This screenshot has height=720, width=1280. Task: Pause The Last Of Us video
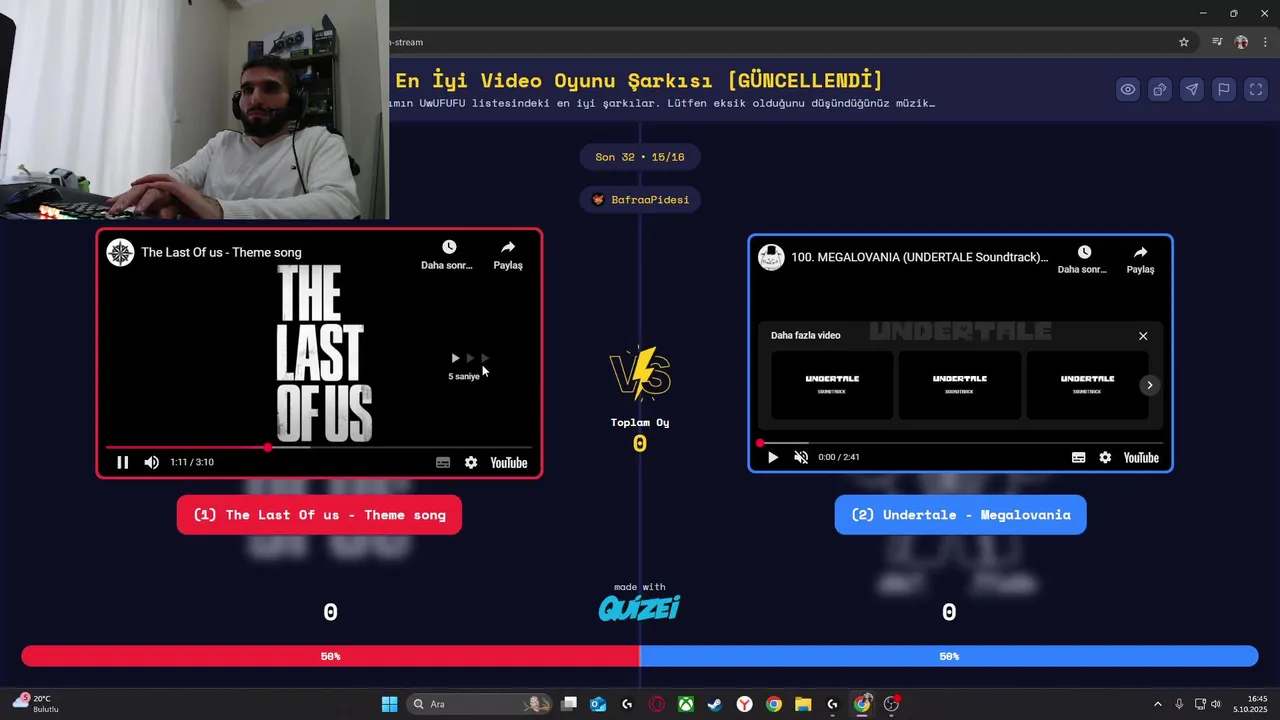pos(123,462)
